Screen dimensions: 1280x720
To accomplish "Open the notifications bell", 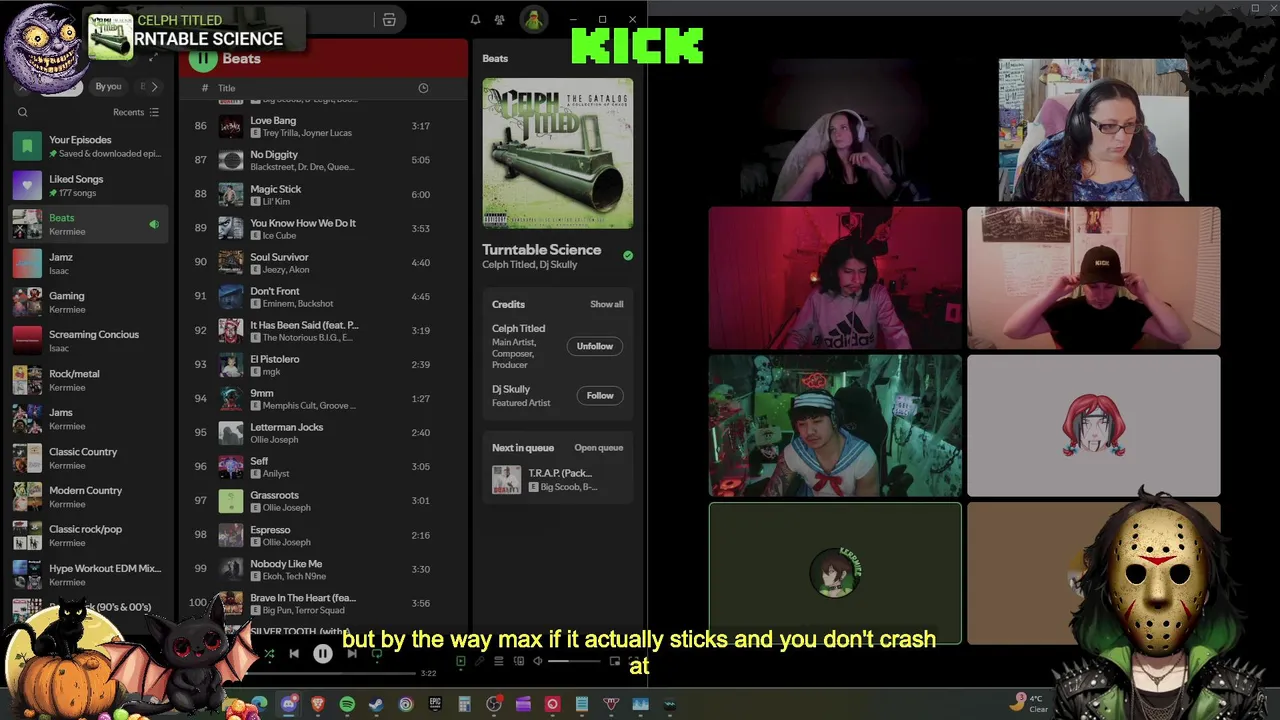I will pos(475,20).
